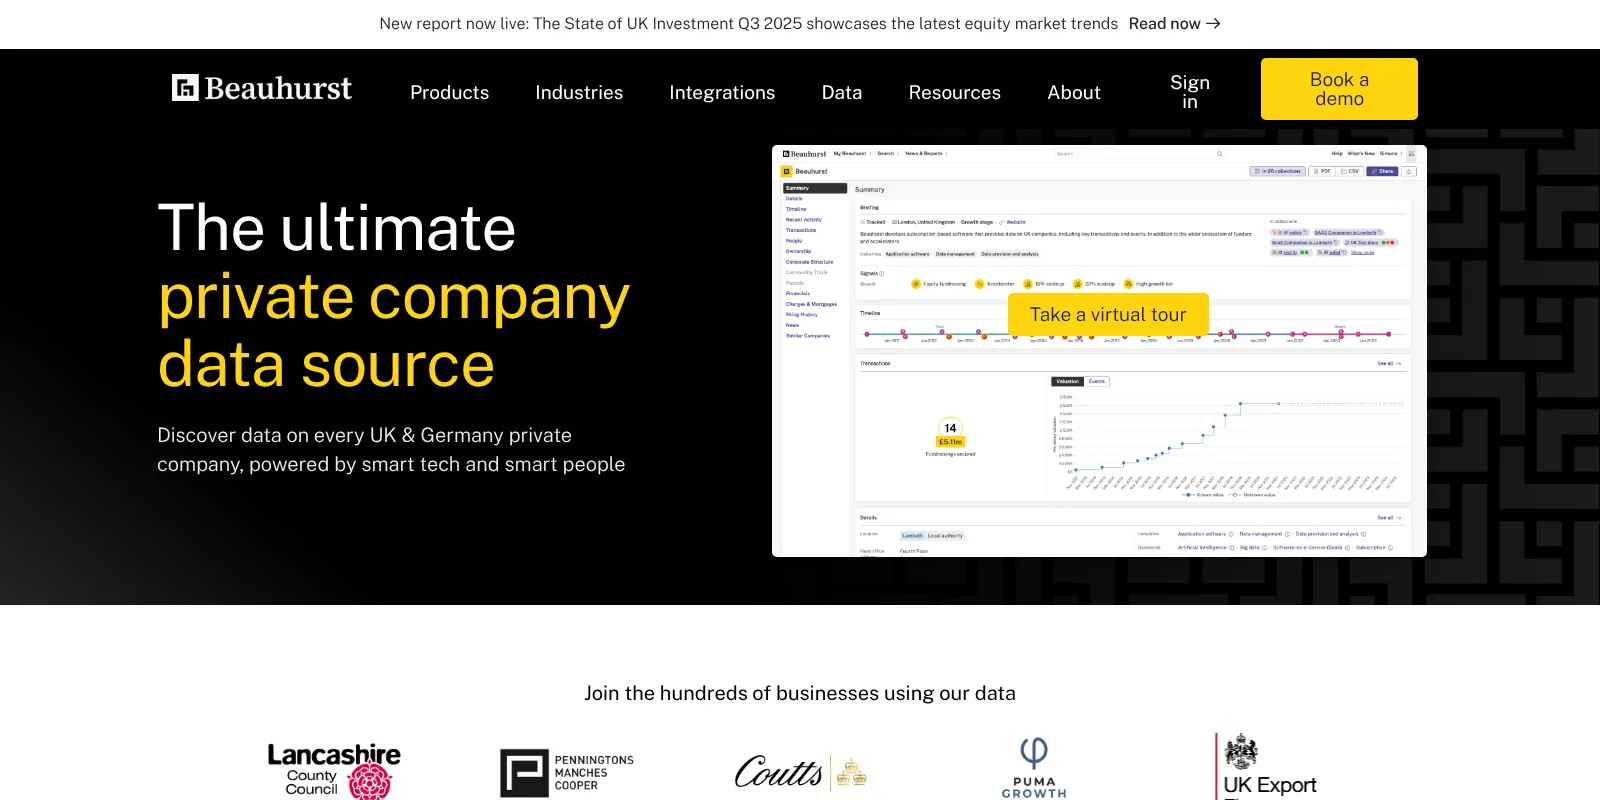
Task: Click 'Join the hundreds of businesses using our data'
Action: tap(800, 693)
